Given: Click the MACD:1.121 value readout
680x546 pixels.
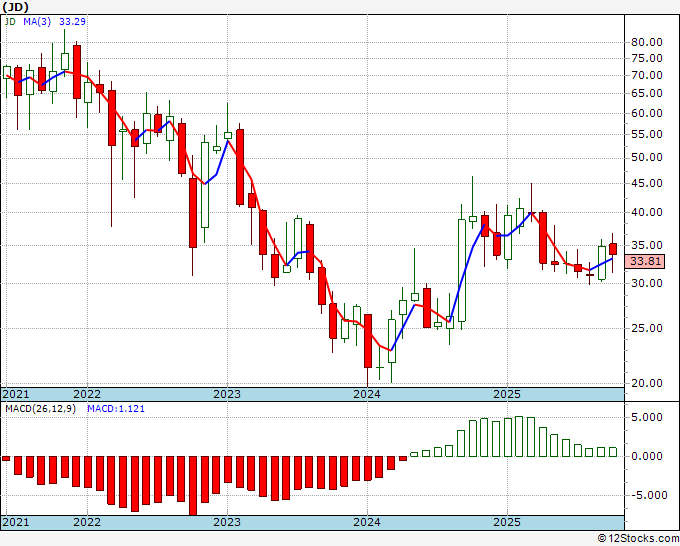Looking at the screenshot, I should pyautogui.click(x=116, y=409).
